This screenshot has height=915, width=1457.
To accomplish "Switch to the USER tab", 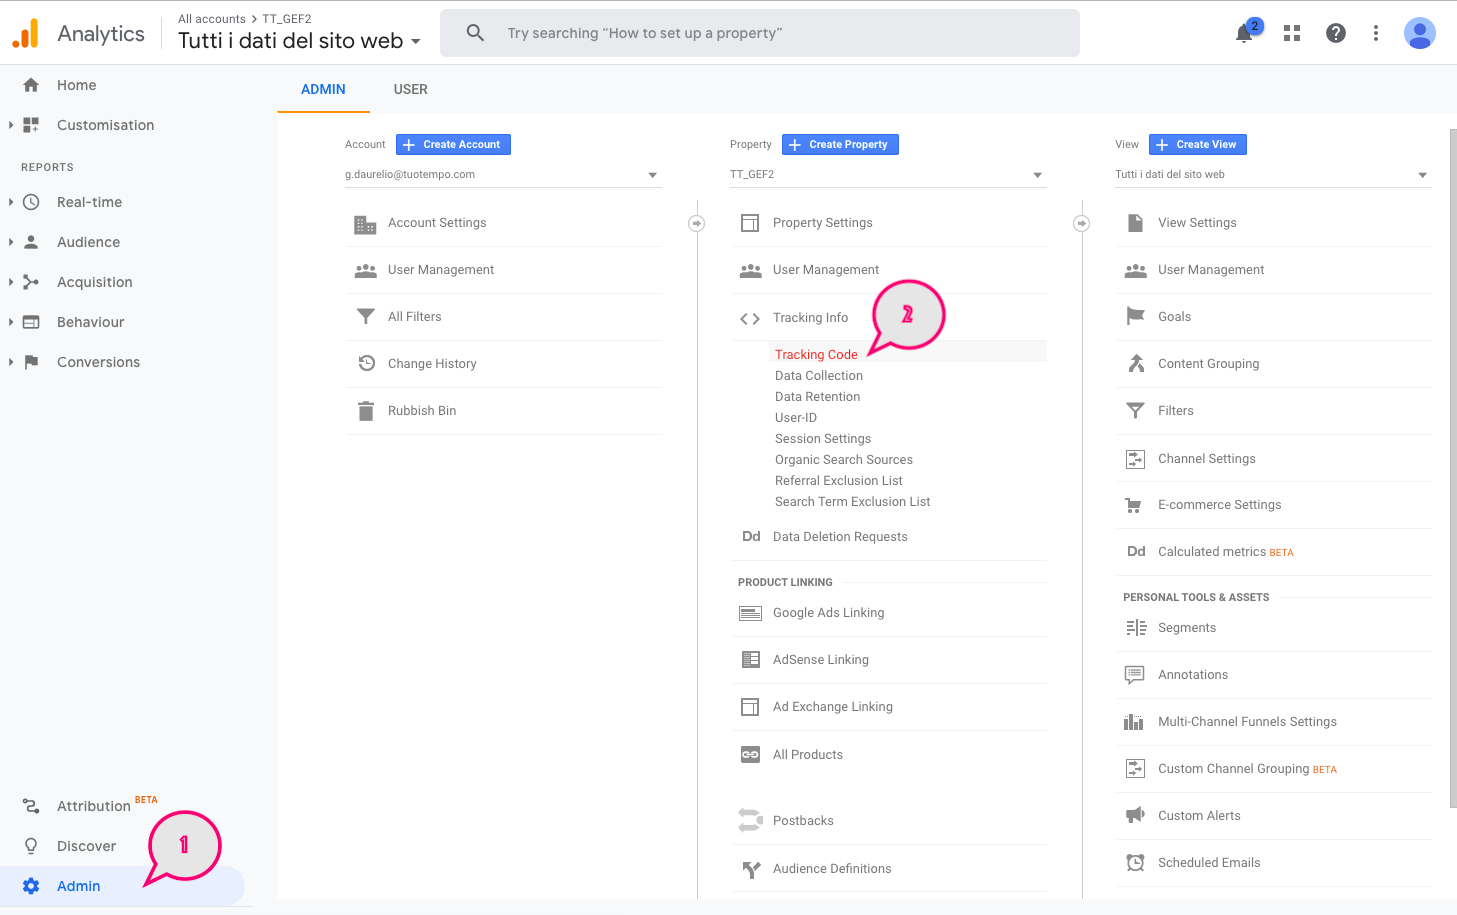I will pos(410,89).
